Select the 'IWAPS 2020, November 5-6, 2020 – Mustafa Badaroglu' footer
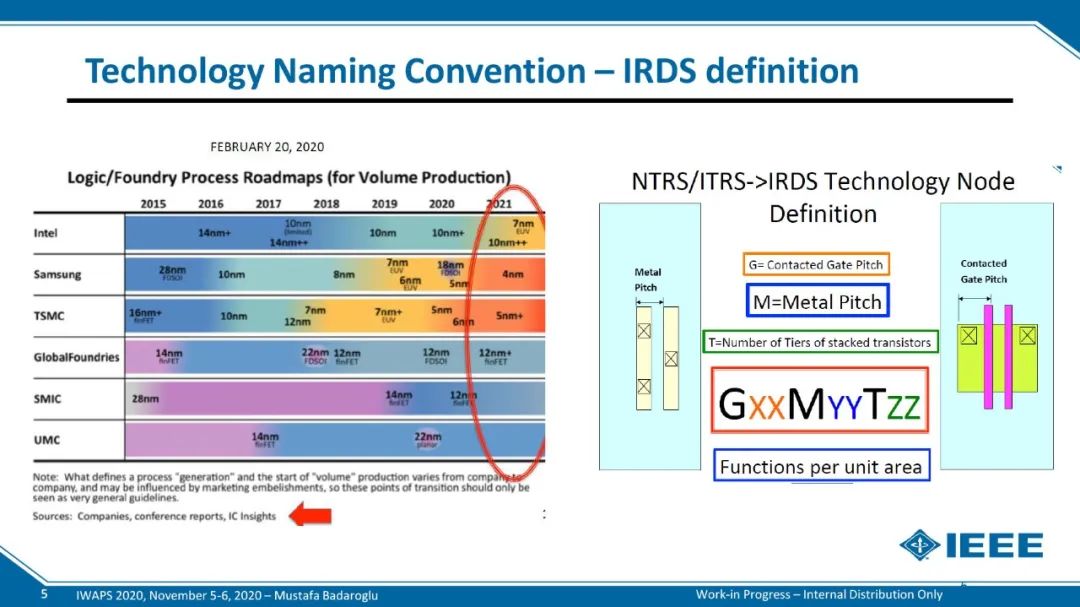 coord(227,595)
